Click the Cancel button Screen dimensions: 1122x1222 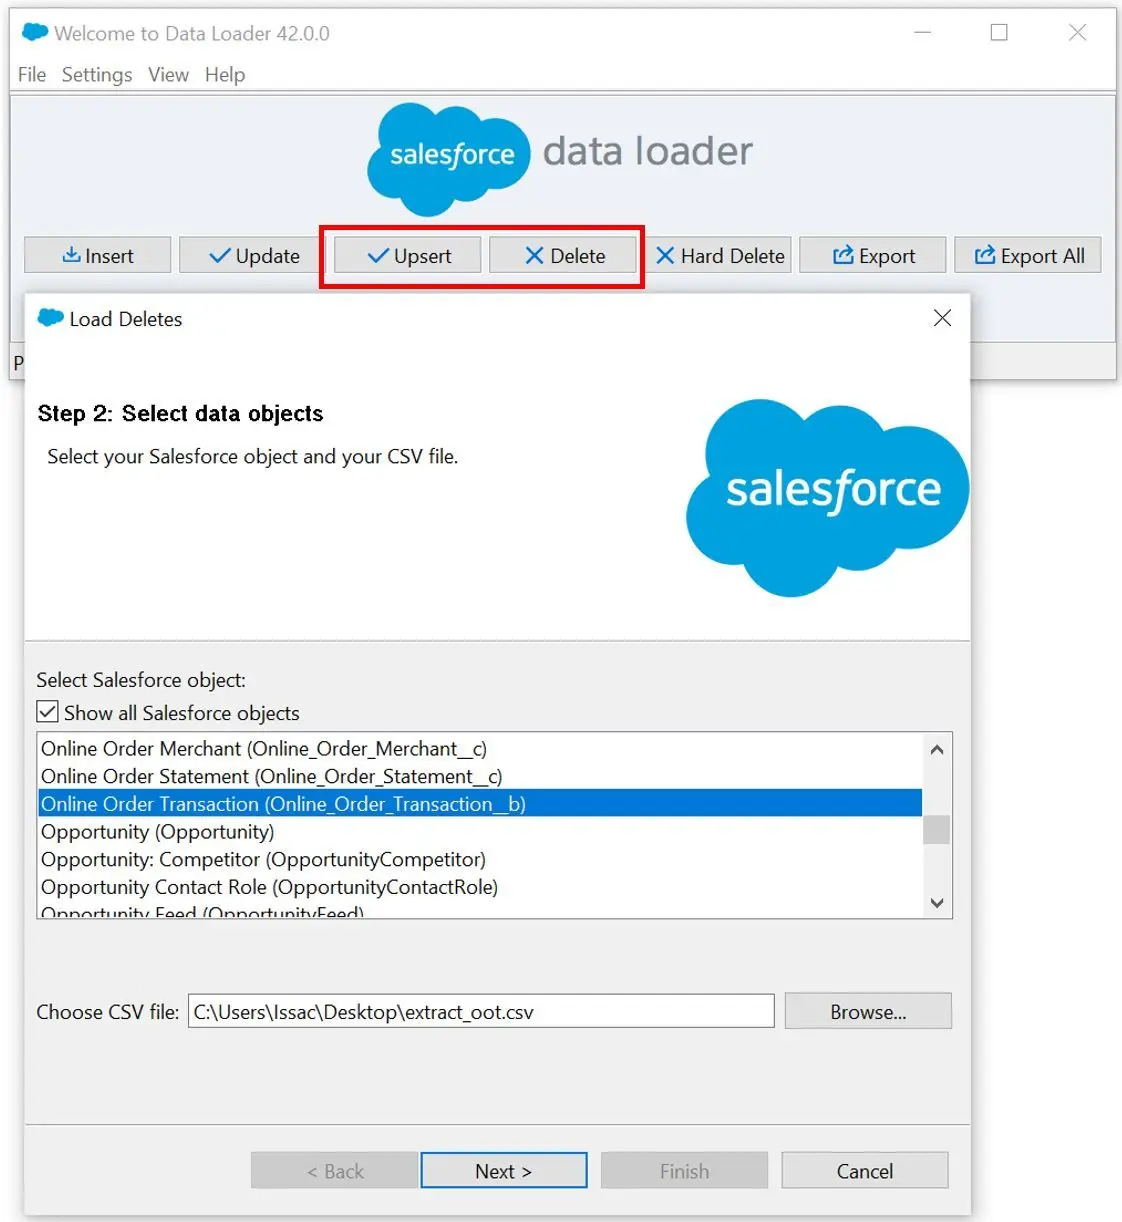[865, 1171]
